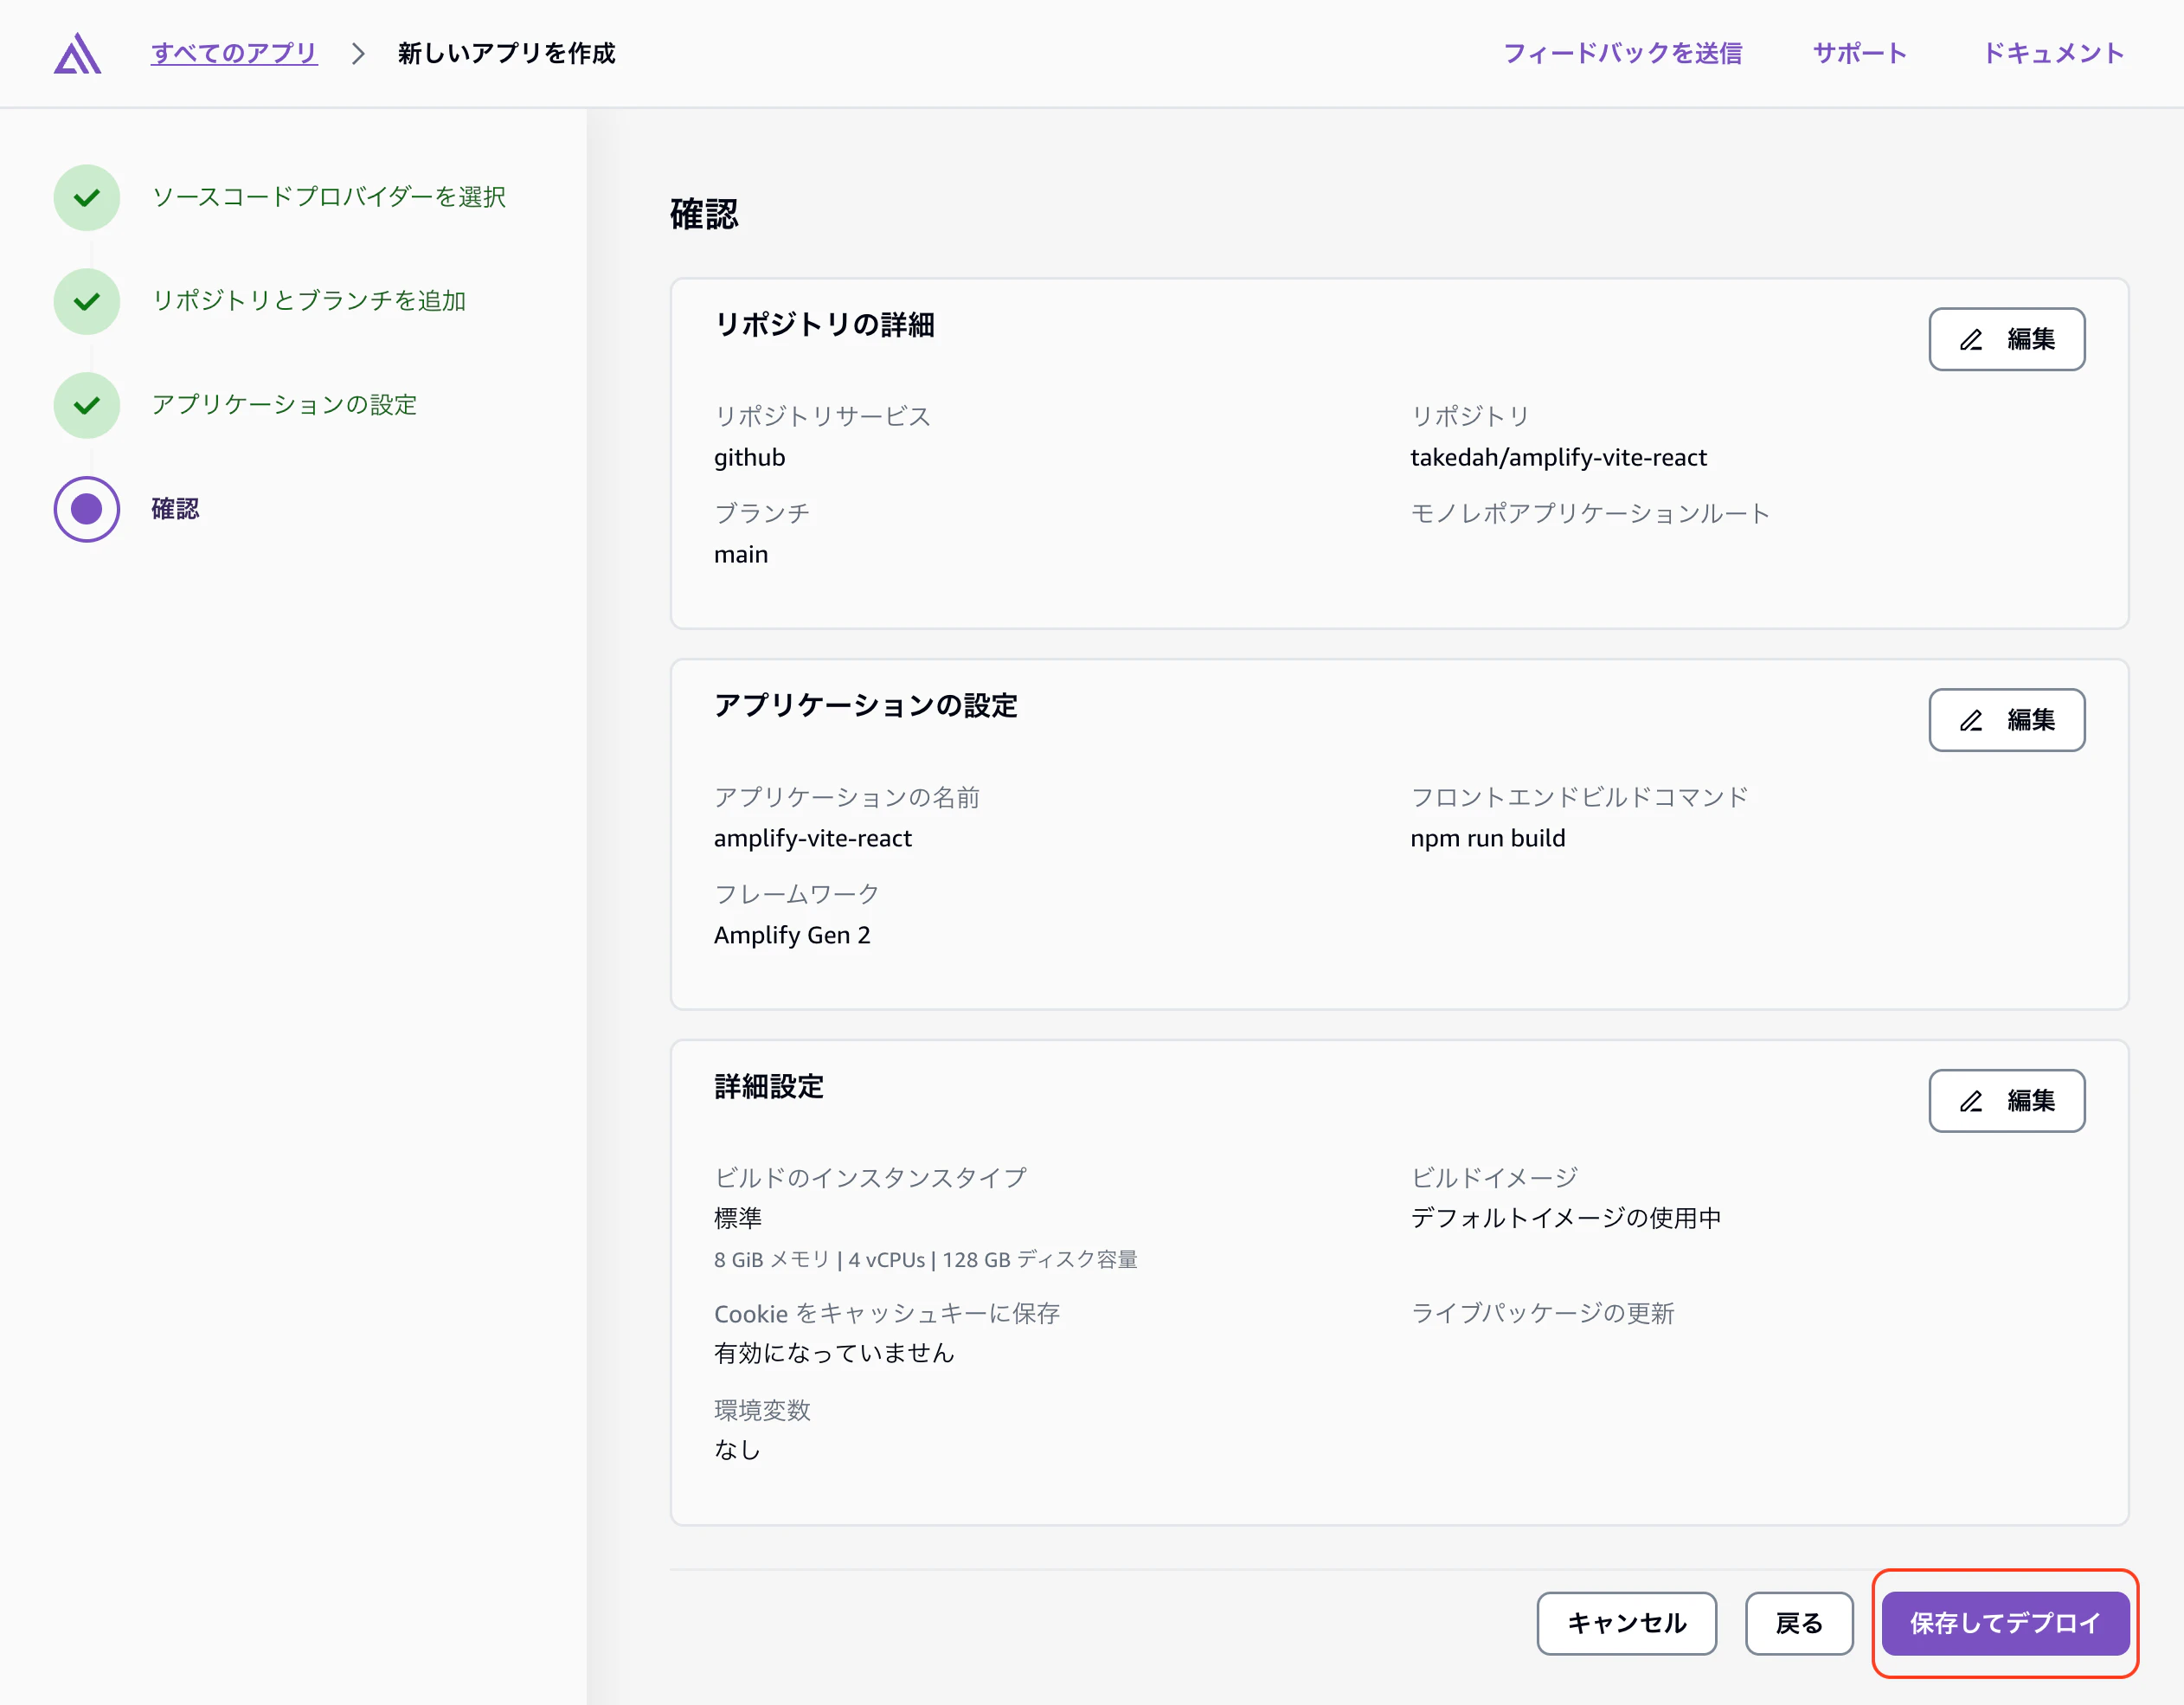Click the 標準 instance type value

pos(737,1218)
